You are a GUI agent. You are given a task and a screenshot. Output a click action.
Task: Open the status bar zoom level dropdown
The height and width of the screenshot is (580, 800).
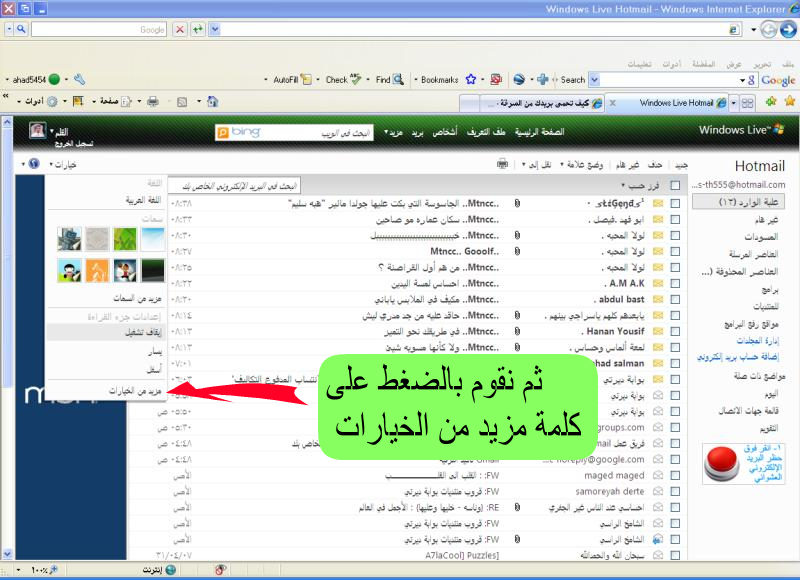[x=18, y=570]
